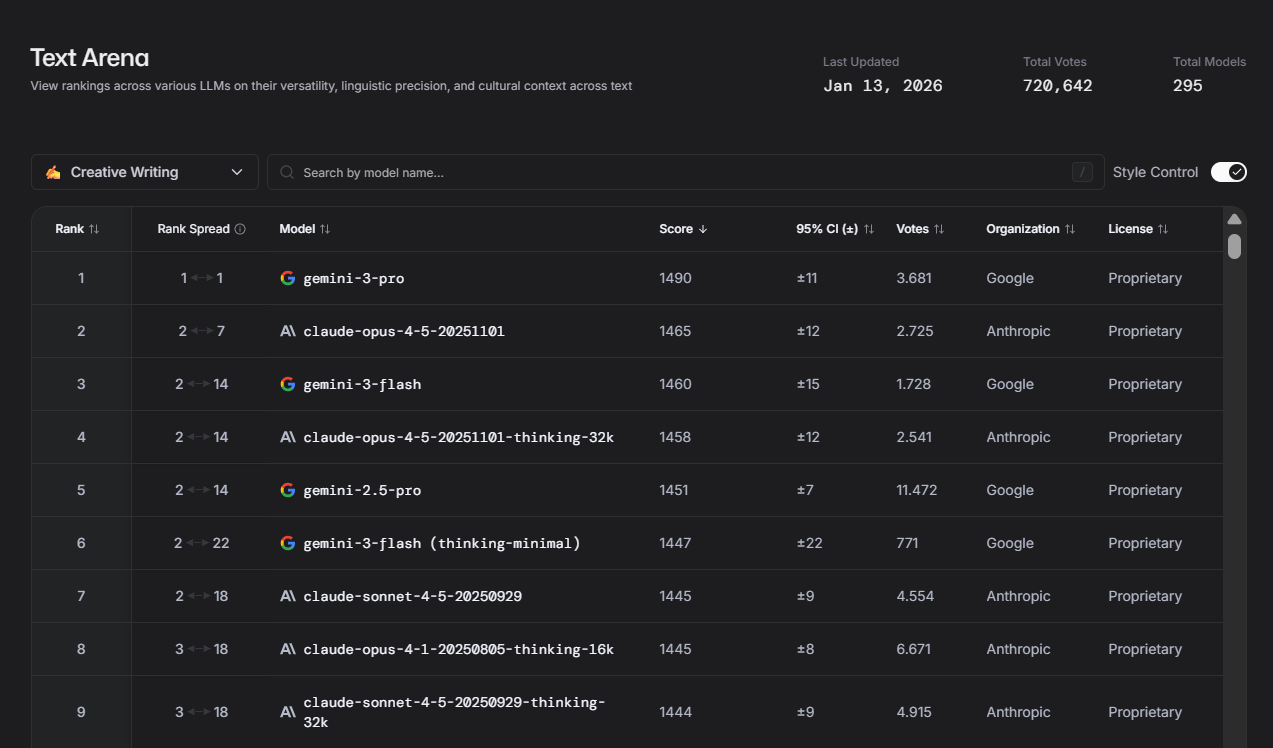This screenshot has width=1273, height=748.
Task: Click the ±22 confidence interval cell
Action: [x=809, y=543]
